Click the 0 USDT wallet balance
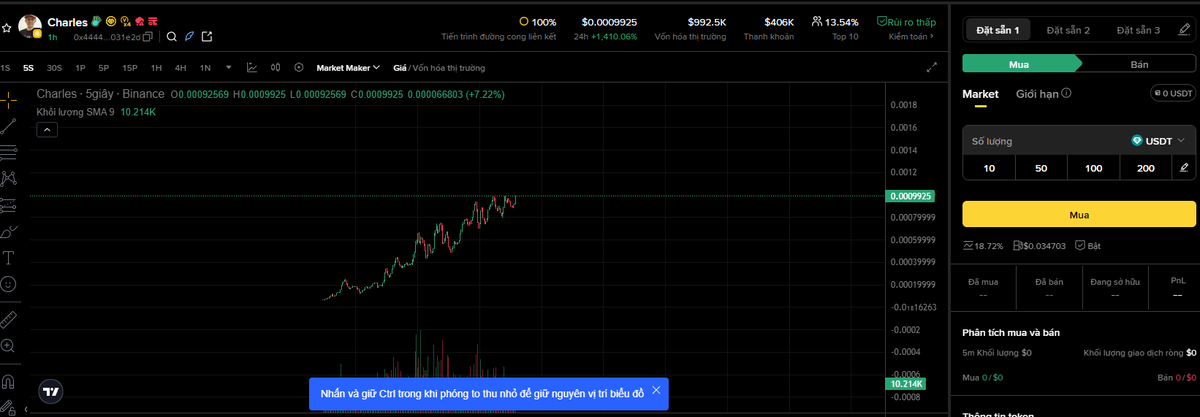Image resolution: width=1200 pixels, height=417 pixels. pyautogui.click(x=1173, y=94)
